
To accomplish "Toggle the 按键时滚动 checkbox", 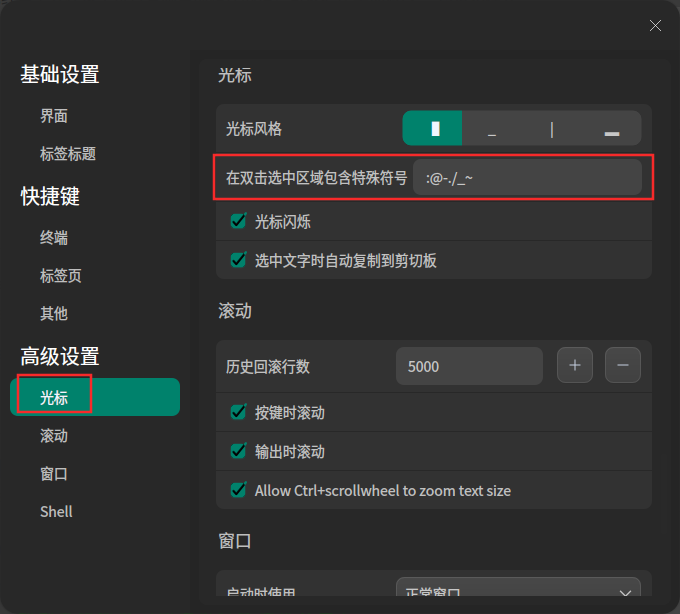I will pyautogui.click(x=239, y=412).
